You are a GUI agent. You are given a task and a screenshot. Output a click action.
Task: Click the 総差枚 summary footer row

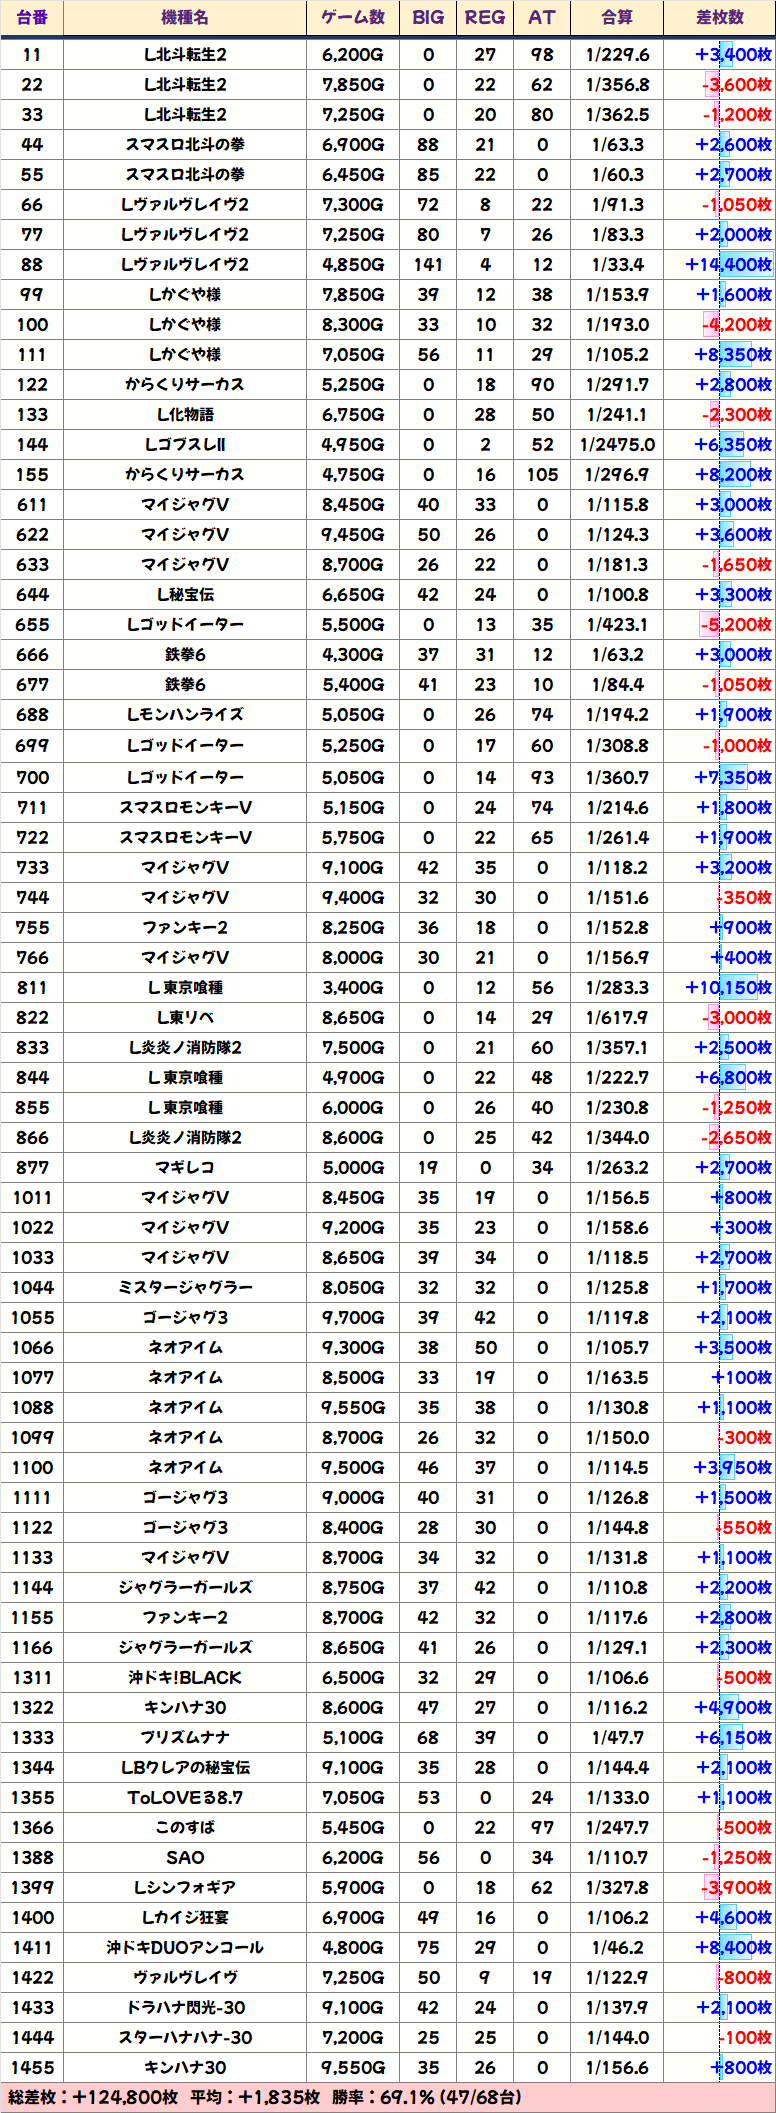click(388, 2097)
